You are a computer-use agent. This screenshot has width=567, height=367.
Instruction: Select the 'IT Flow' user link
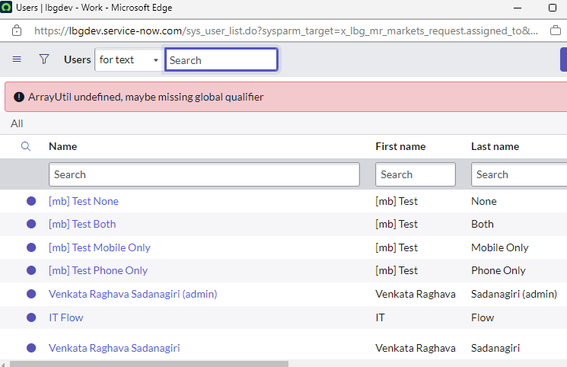click(66, 317)
